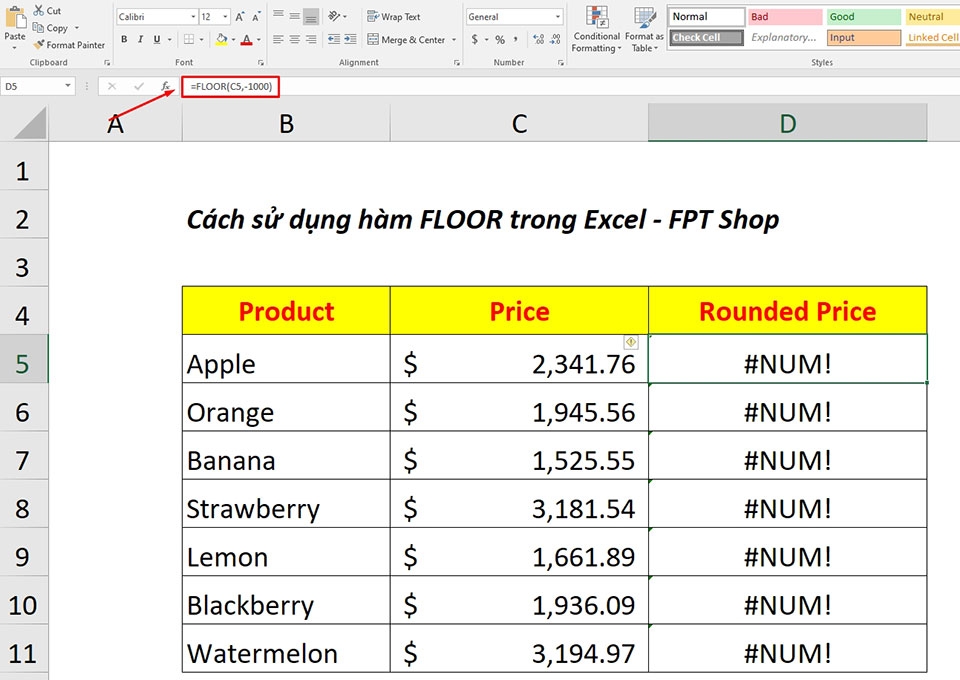Apply the Good cell style
Image resolution: width=960 pixels, height=680 pixels.
[862, 16]
